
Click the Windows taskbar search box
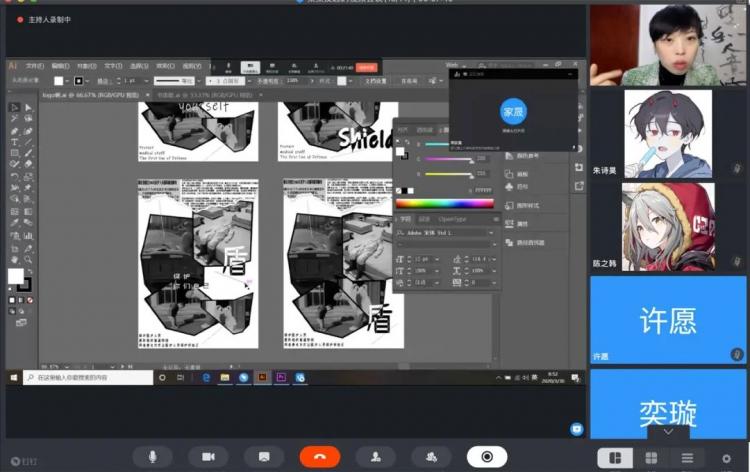point(88,378)
